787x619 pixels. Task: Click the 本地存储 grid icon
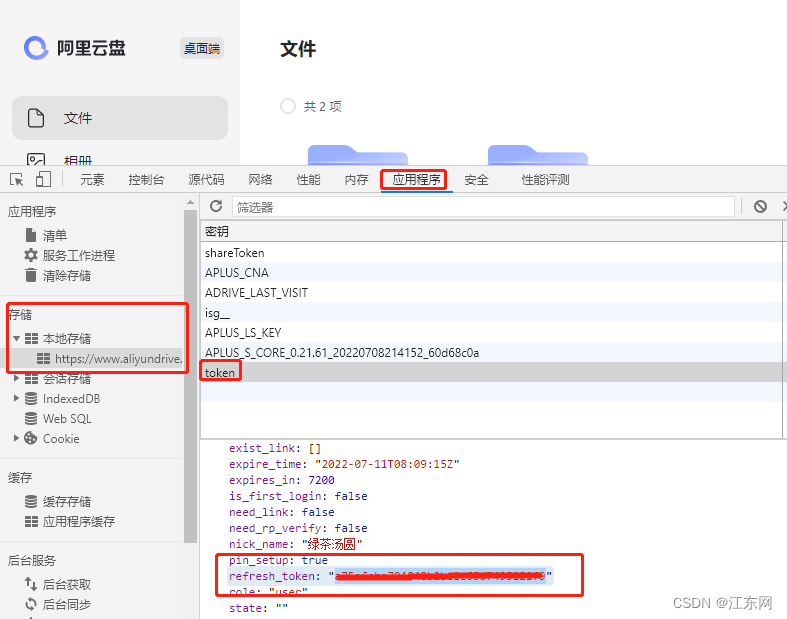[x=31, y=338]
